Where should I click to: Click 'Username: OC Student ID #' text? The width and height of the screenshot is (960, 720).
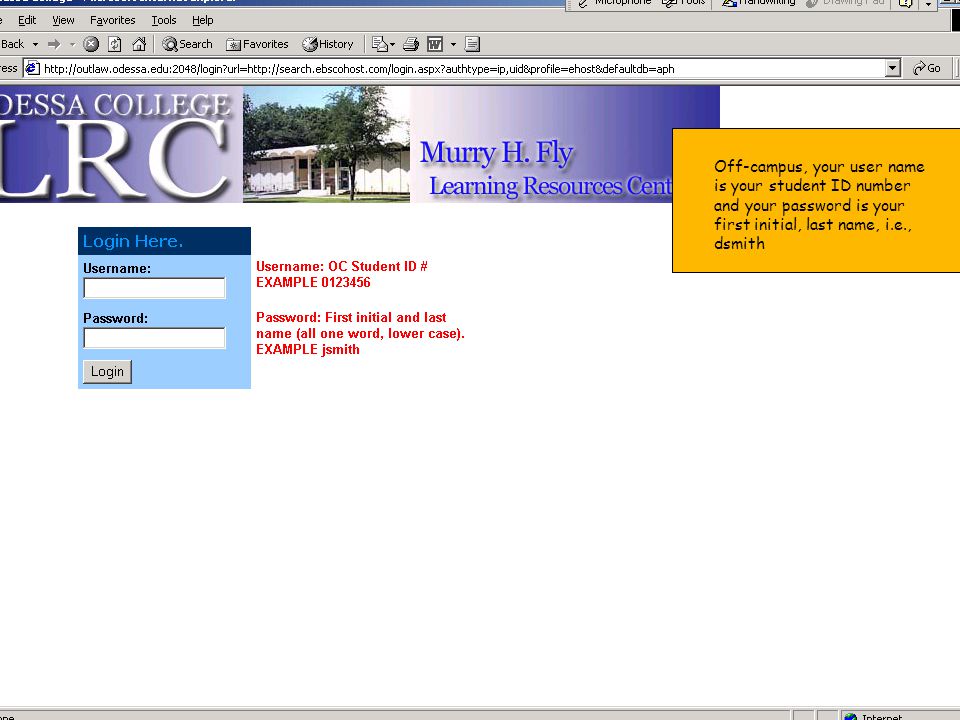[x=342, y=266]
